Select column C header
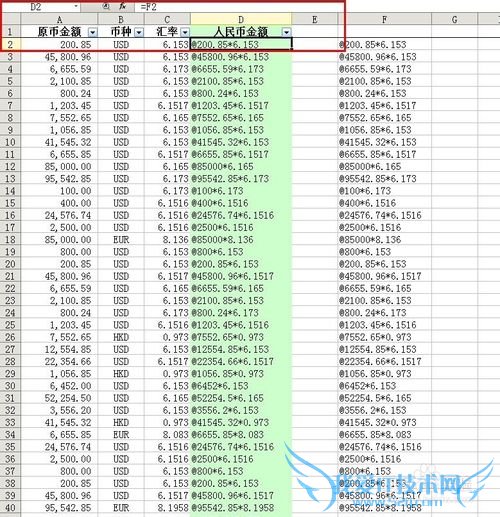Screen dimensions: 500x517 click(x=167, y=19)
